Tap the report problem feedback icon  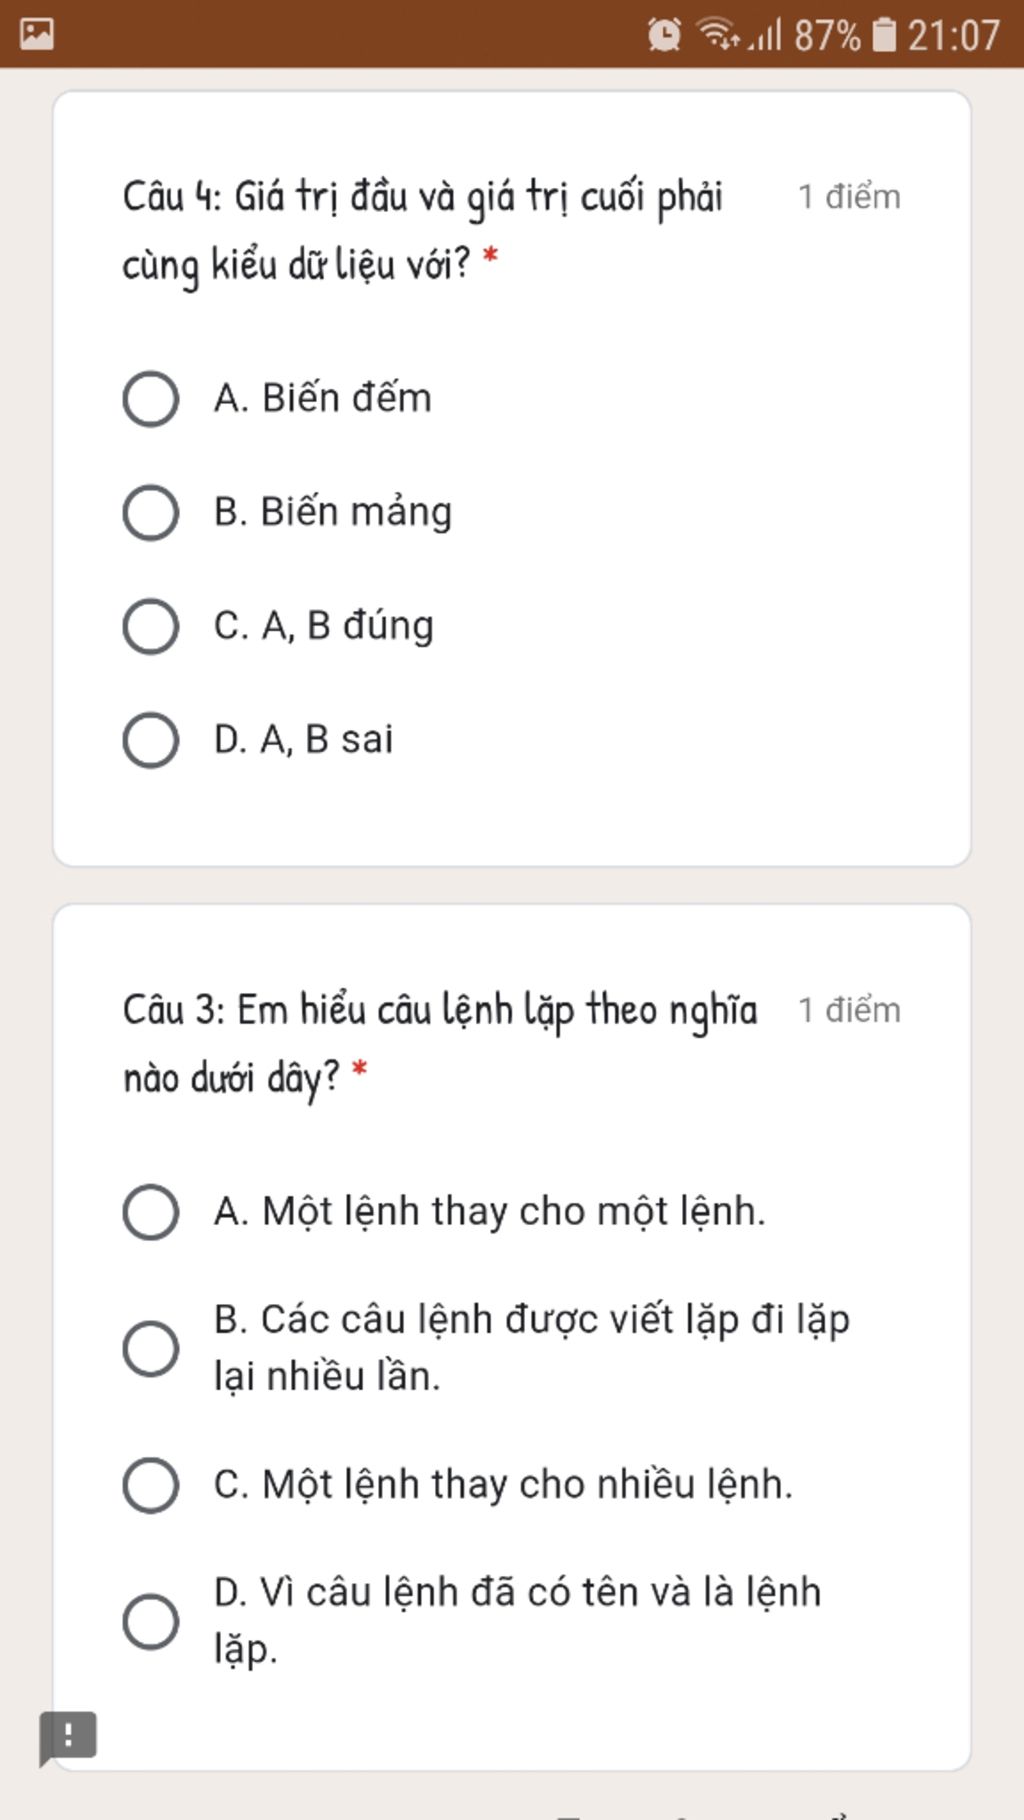click(68, 1737)
